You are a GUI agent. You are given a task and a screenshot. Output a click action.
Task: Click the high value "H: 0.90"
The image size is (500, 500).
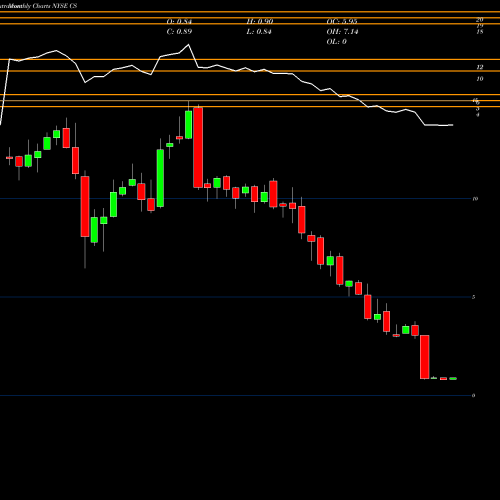[260, 22]
